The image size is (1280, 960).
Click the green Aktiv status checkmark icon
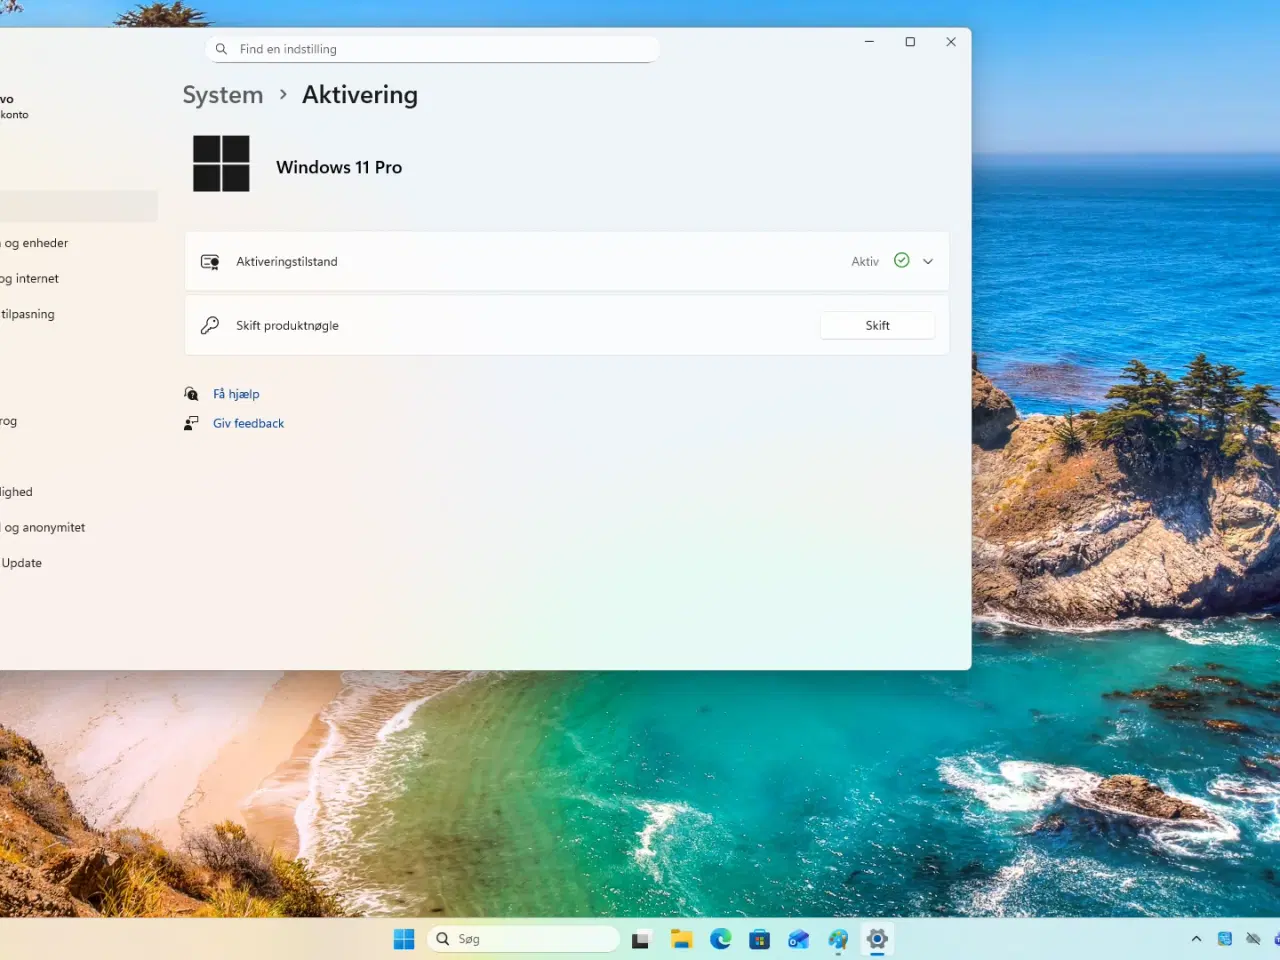click(x=900, y=260)
